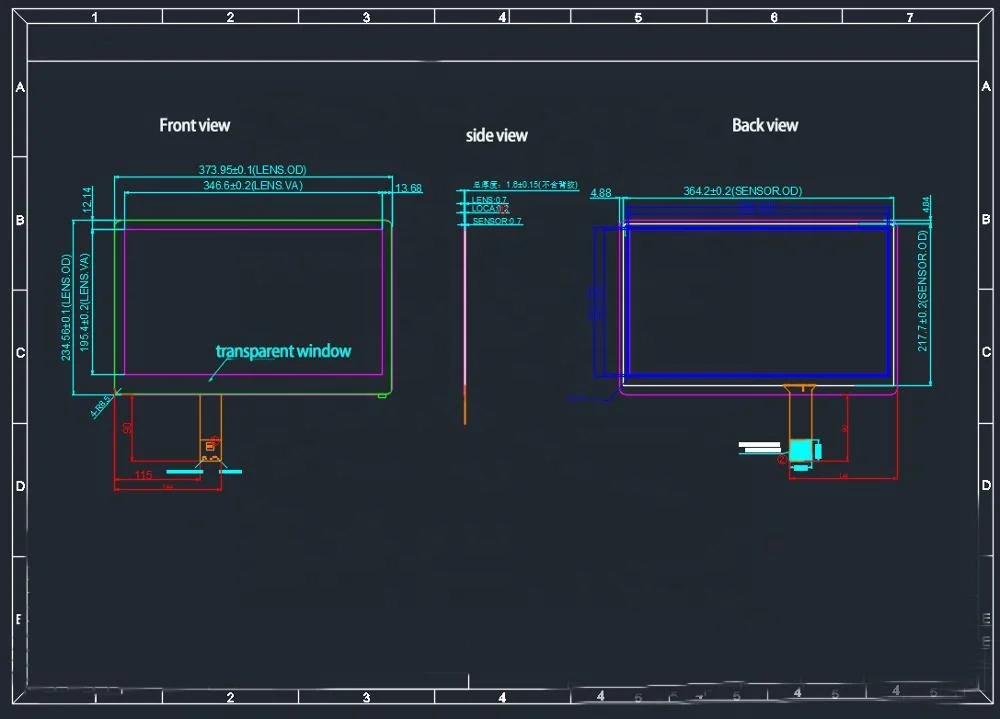This screenshot has height=719, width=1000.
Task: Select the cyan connector block in Back view
Action: pos(800,450)
